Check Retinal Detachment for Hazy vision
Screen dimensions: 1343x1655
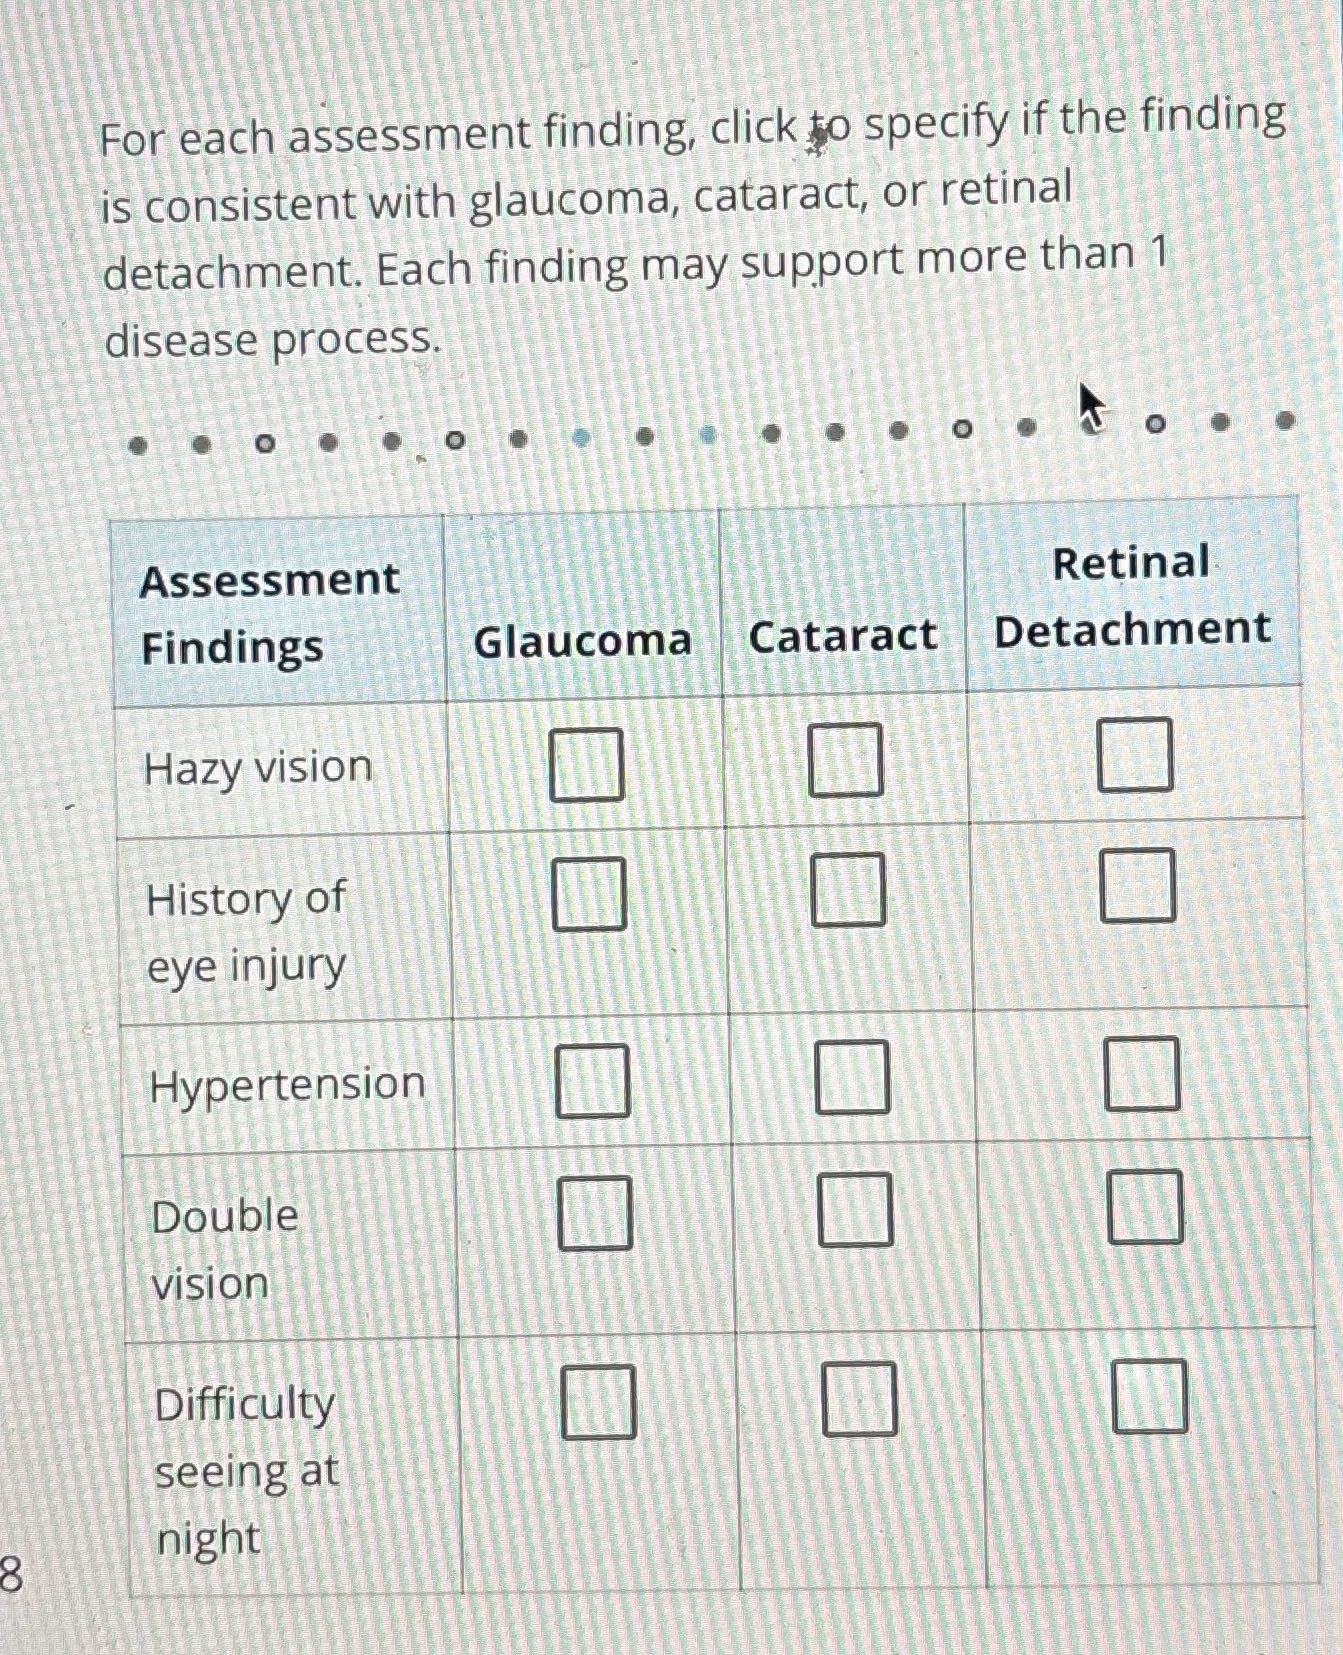pyautogui.click(x=1137, y=755)
